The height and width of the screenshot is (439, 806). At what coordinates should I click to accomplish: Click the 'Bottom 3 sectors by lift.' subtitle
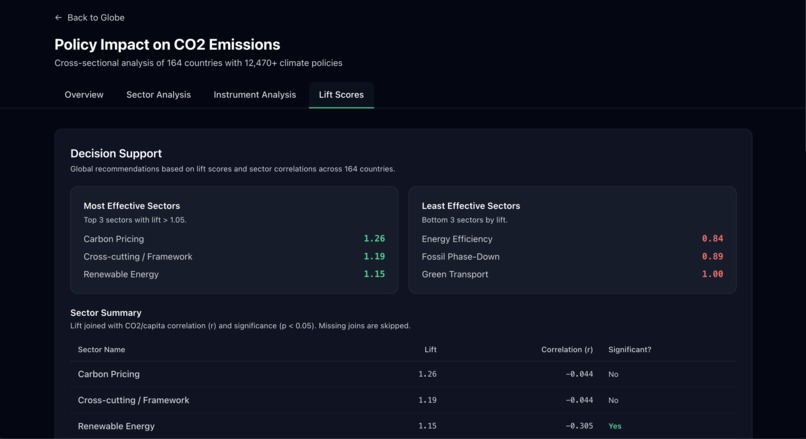(464, 220)
